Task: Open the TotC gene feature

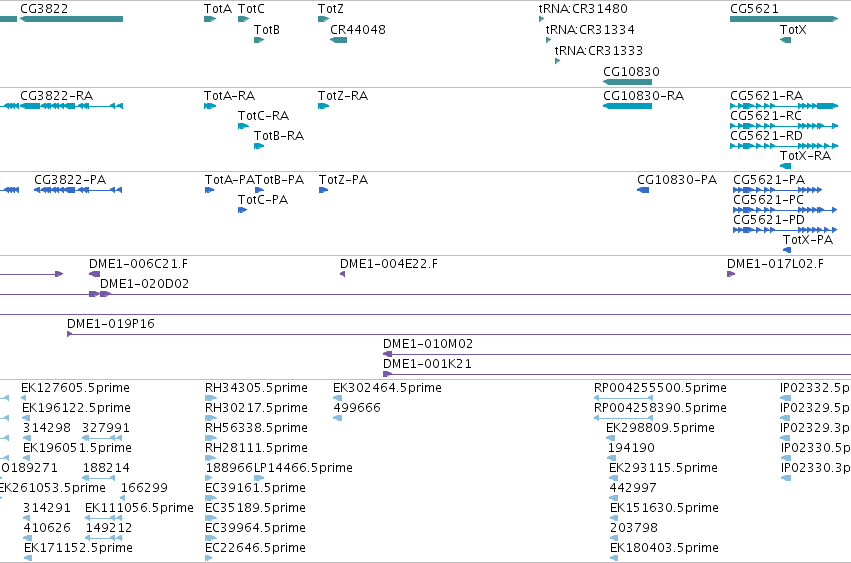Action: point(243,19)
